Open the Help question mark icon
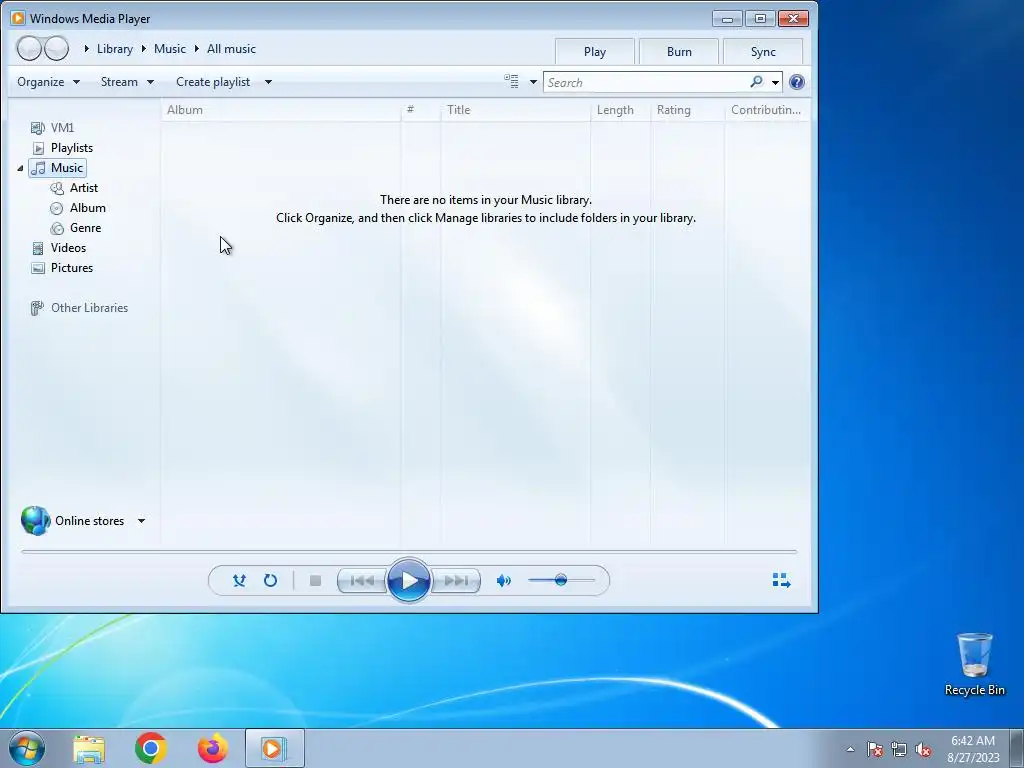Screen dimensions: 1024x768 [797, 82]
